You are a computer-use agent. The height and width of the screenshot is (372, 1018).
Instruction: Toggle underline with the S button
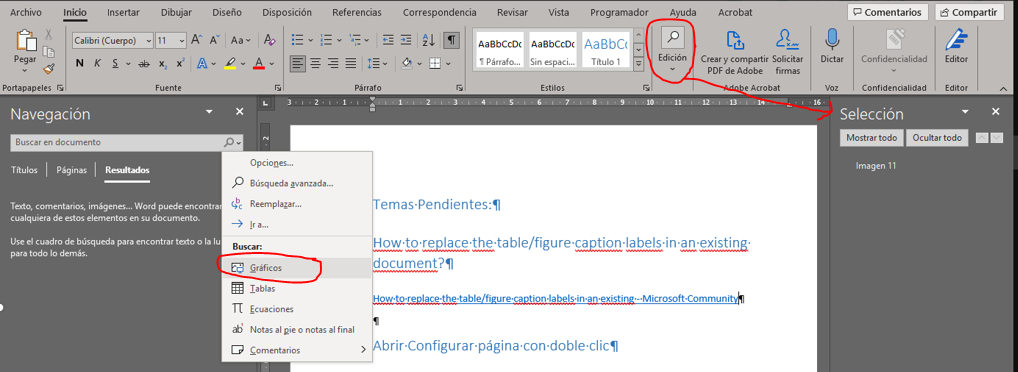[115, 63]
